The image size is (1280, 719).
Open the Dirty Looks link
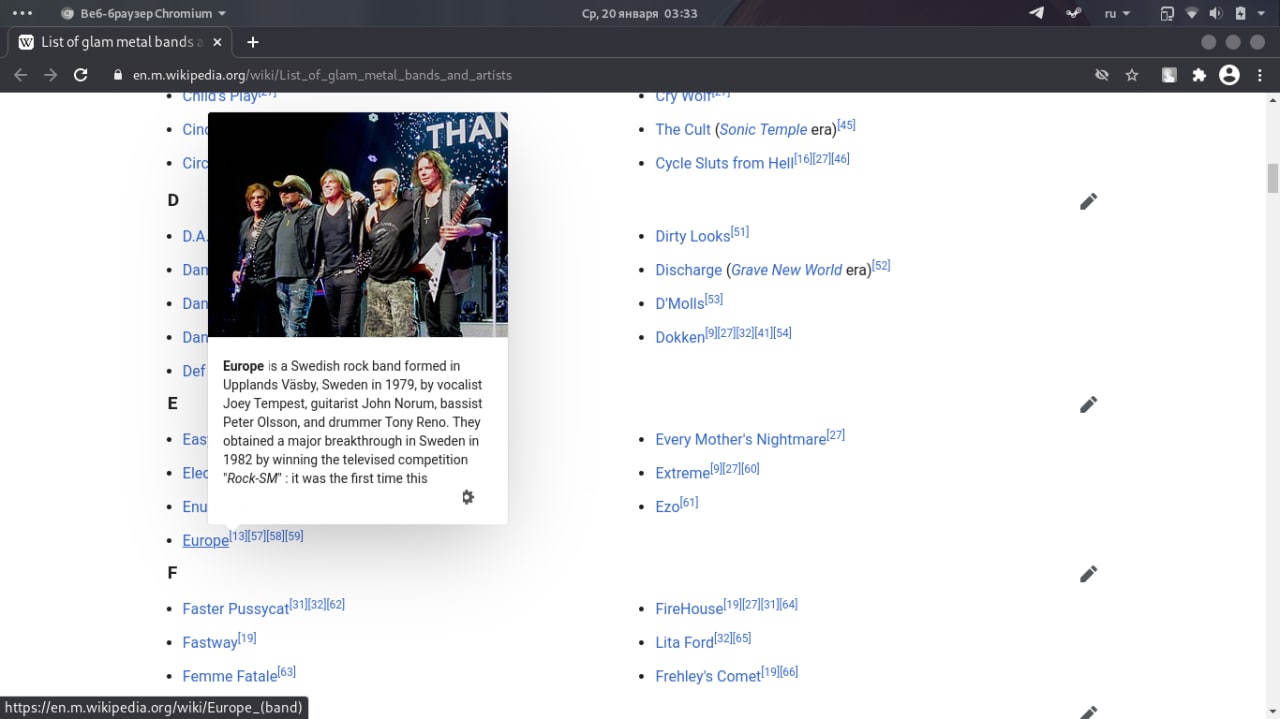point(692,236)
